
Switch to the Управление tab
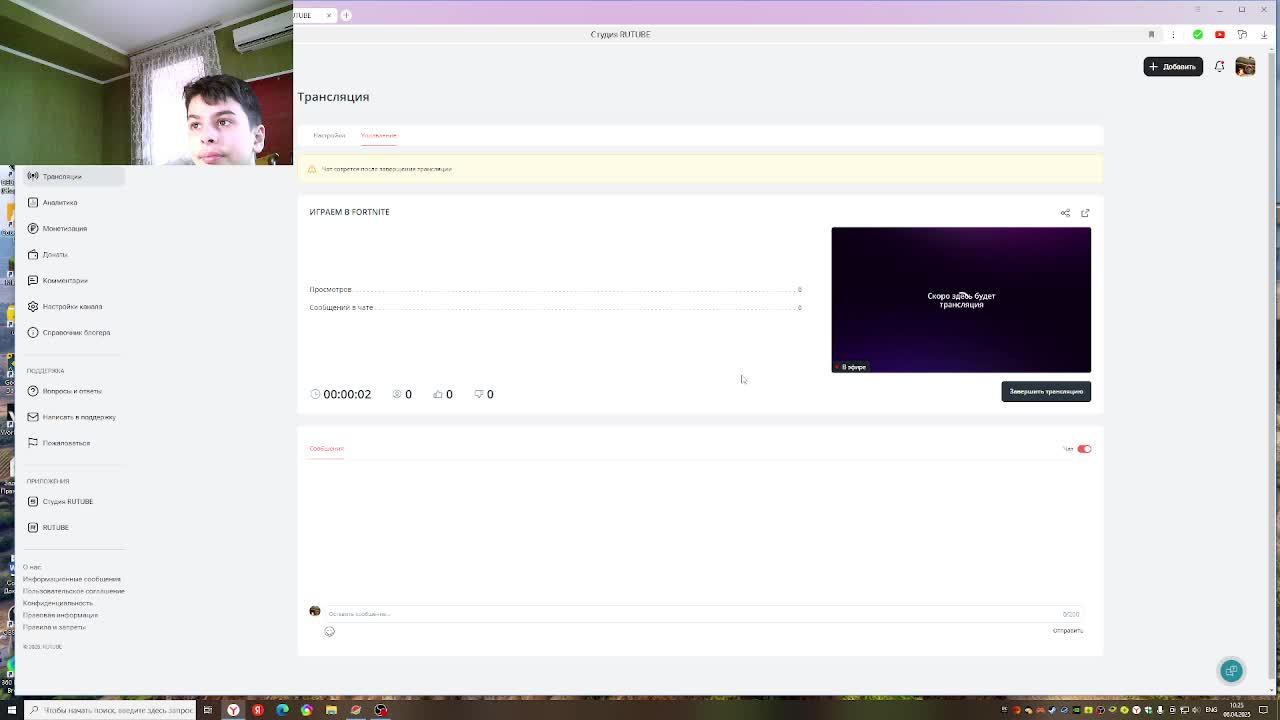click(x=379, y=135)
